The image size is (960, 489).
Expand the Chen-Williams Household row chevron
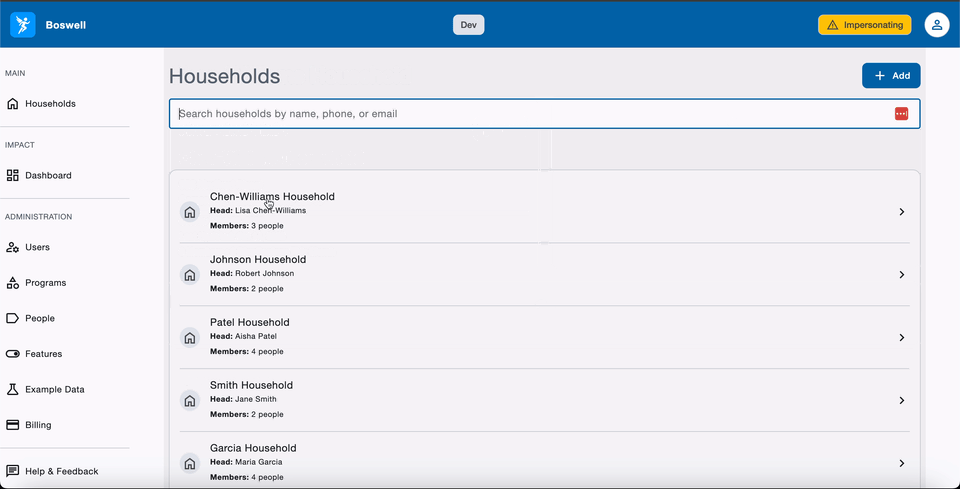[x=901, y=212]
